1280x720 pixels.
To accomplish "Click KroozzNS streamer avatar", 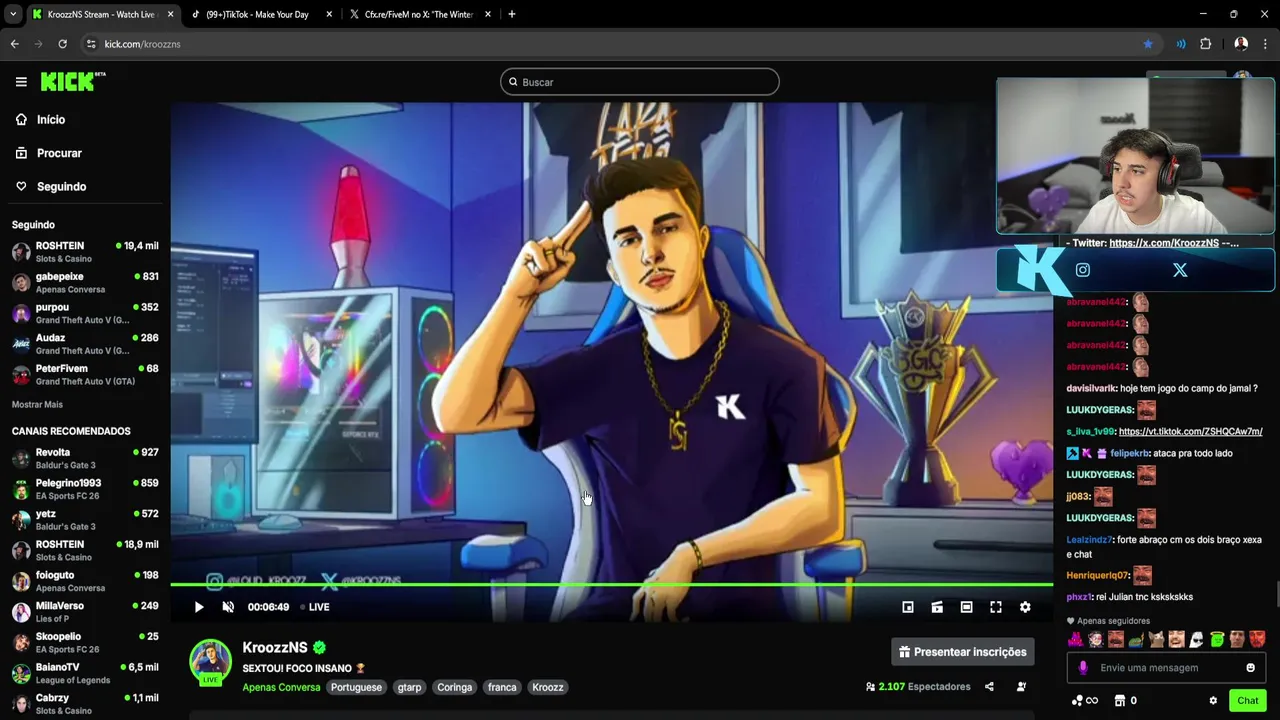I will 211,661.
